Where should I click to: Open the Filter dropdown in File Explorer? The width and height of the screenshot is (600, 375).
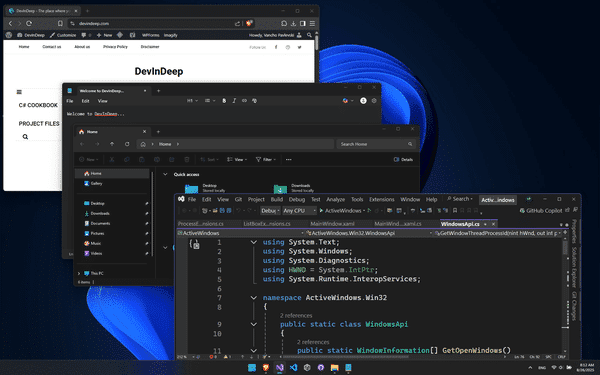265,160
